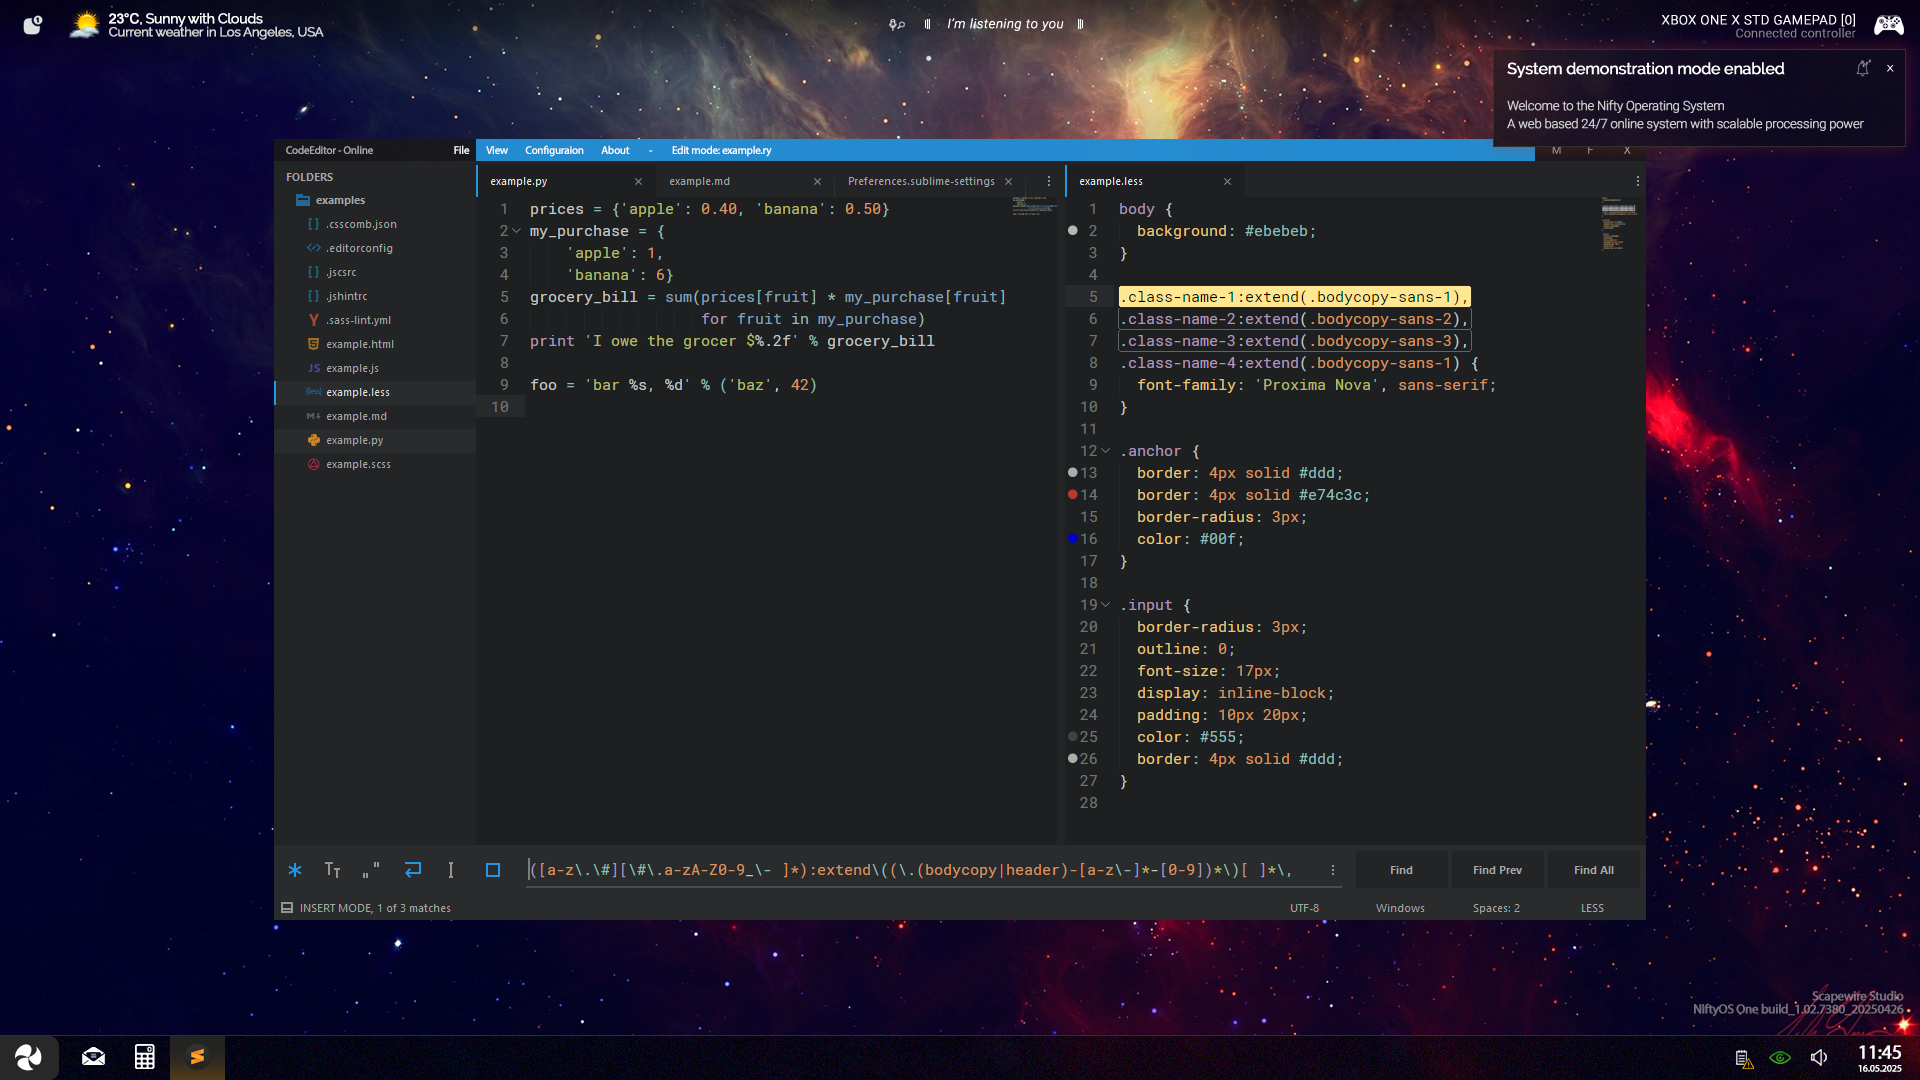The image size is (1920, 1080).
Task: Toggle regular expression search mode
Action: point(295,870)
